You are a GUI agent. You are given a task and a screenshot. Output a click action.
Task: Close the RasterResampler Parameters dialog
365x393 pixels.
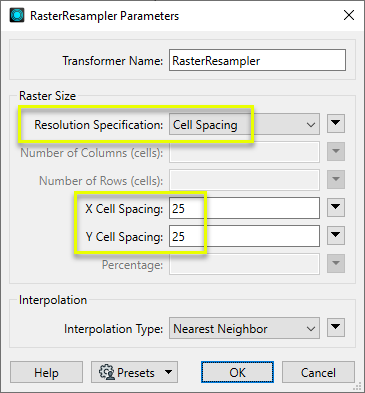tap(349, 15)
